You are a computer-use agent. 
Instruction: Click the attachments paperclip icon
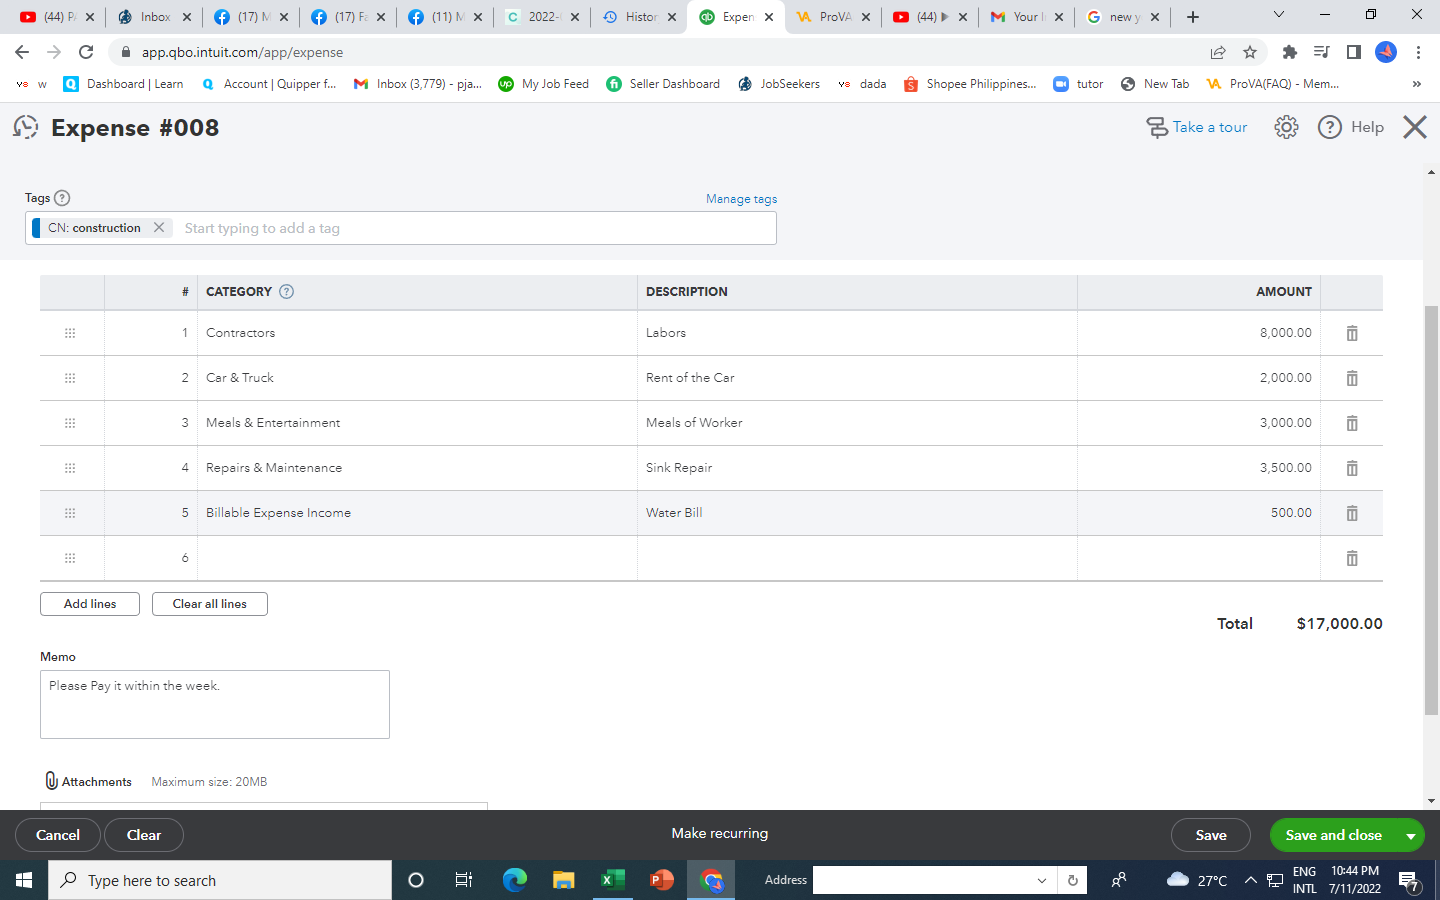coord(52,781)
